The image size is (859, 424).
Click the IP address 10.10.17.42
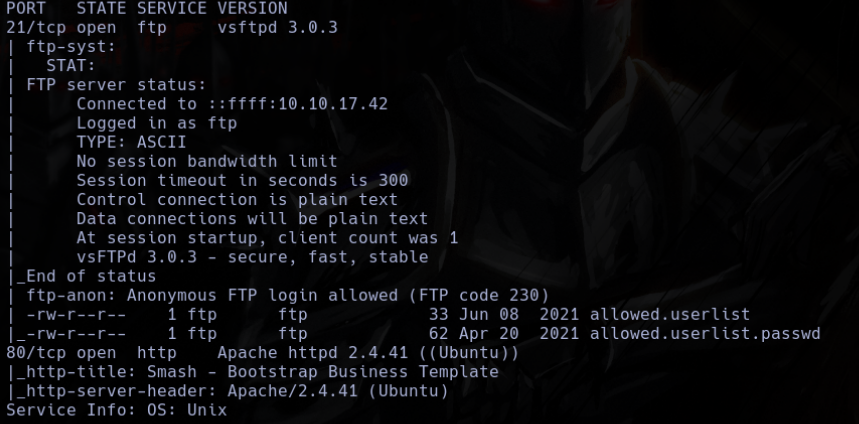[x=333, y=104]
